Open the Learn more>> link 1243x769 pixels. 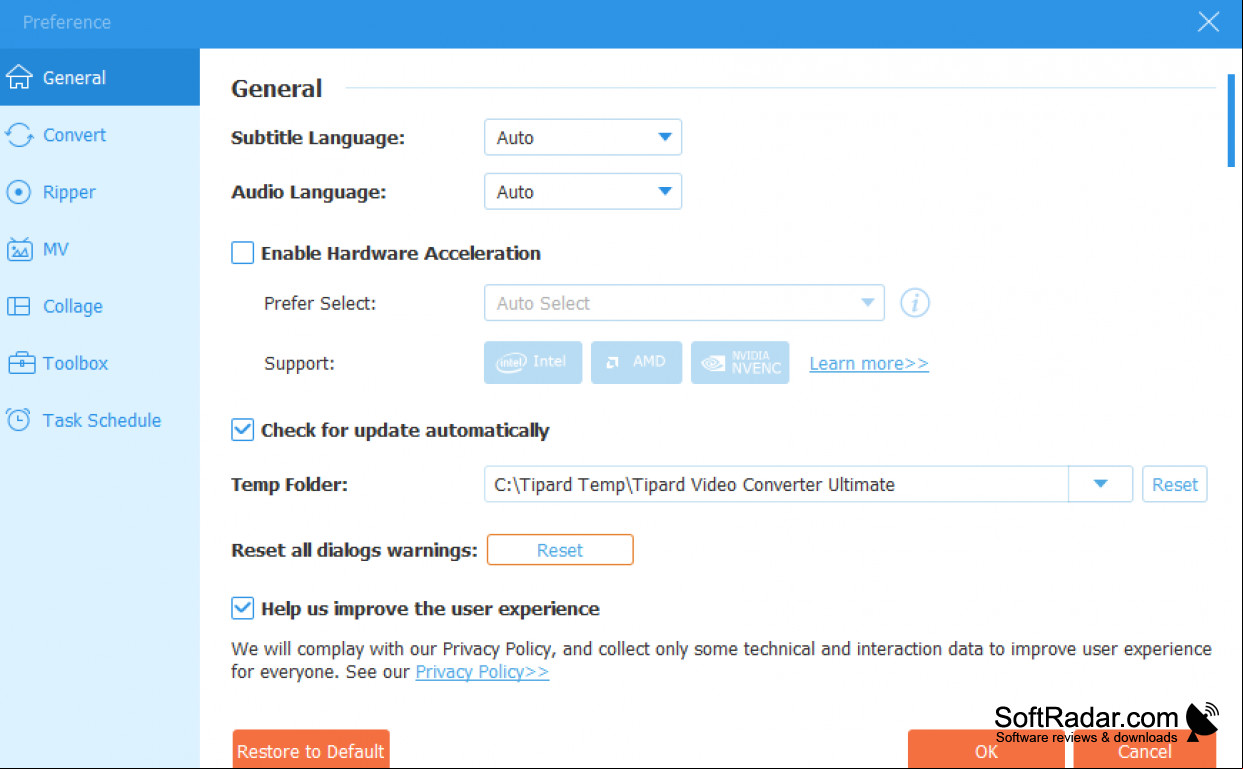pyautogui.click(x=869, y=363)
